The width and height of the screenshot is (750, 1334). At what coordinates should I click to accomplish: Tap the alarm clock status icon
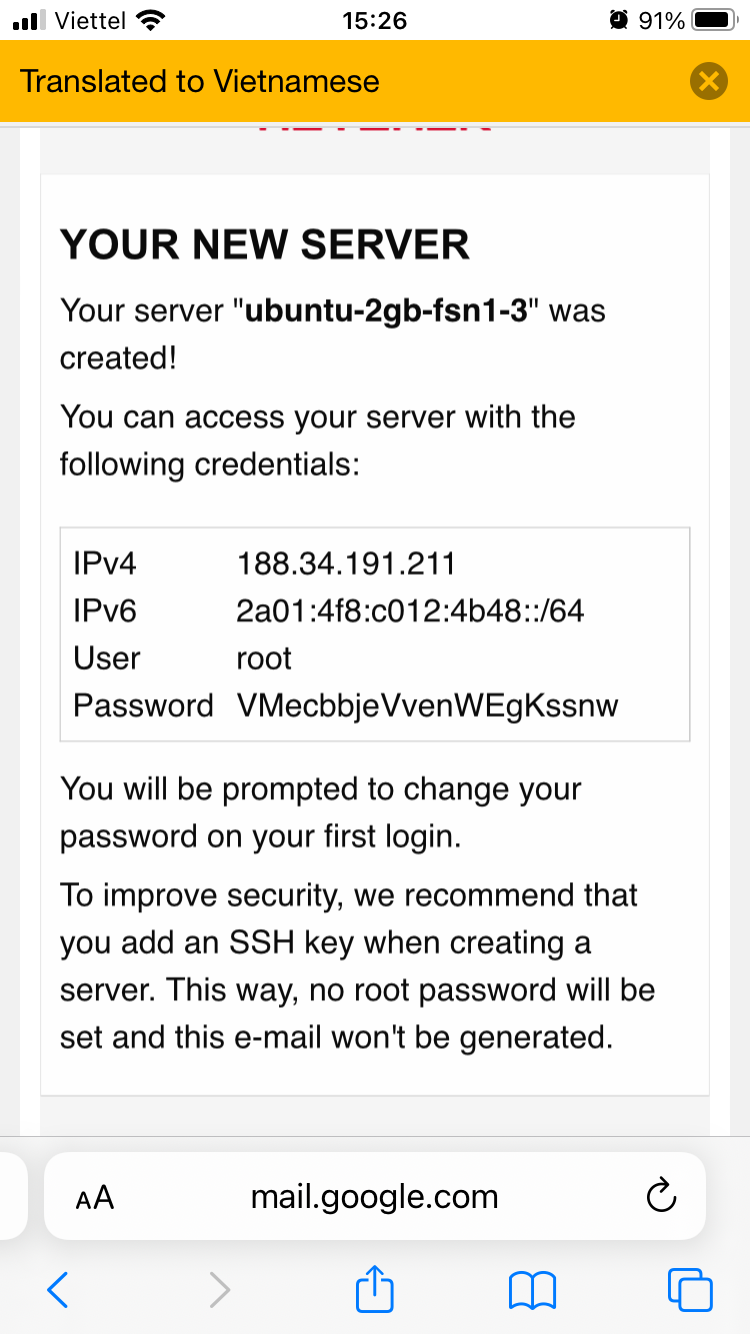click(619, 20)
